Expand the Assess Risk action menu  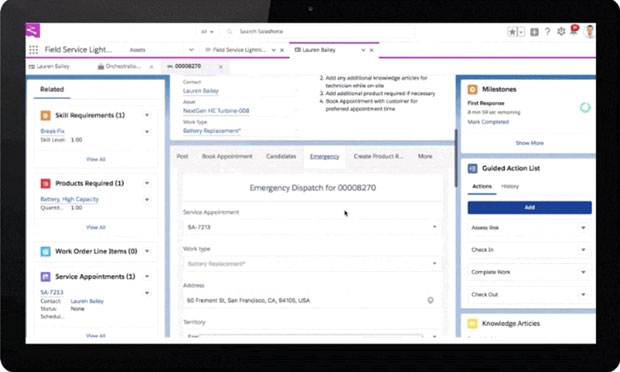tap(583, 228)
